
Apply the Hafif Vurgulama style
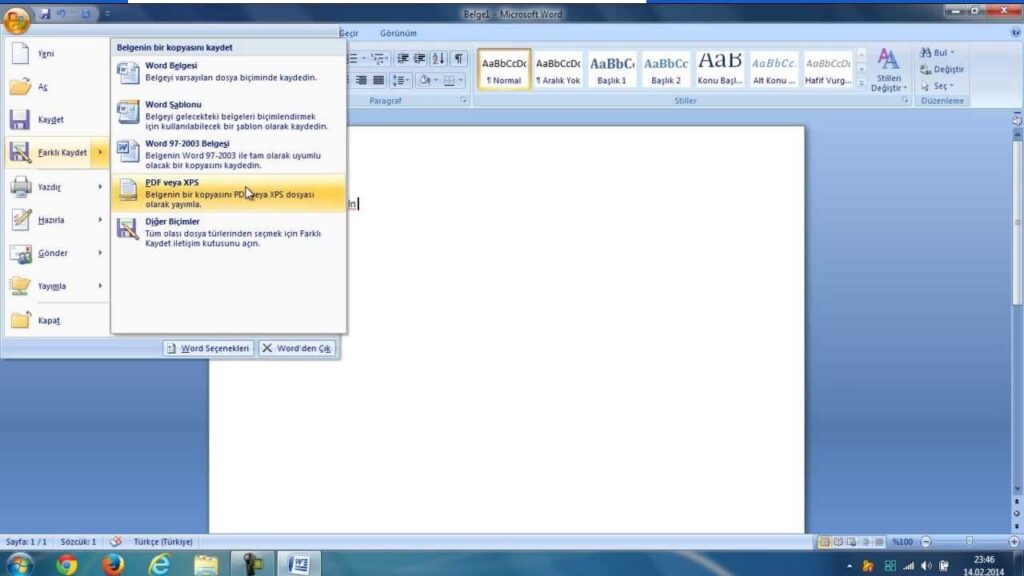(x=827, y=69)
